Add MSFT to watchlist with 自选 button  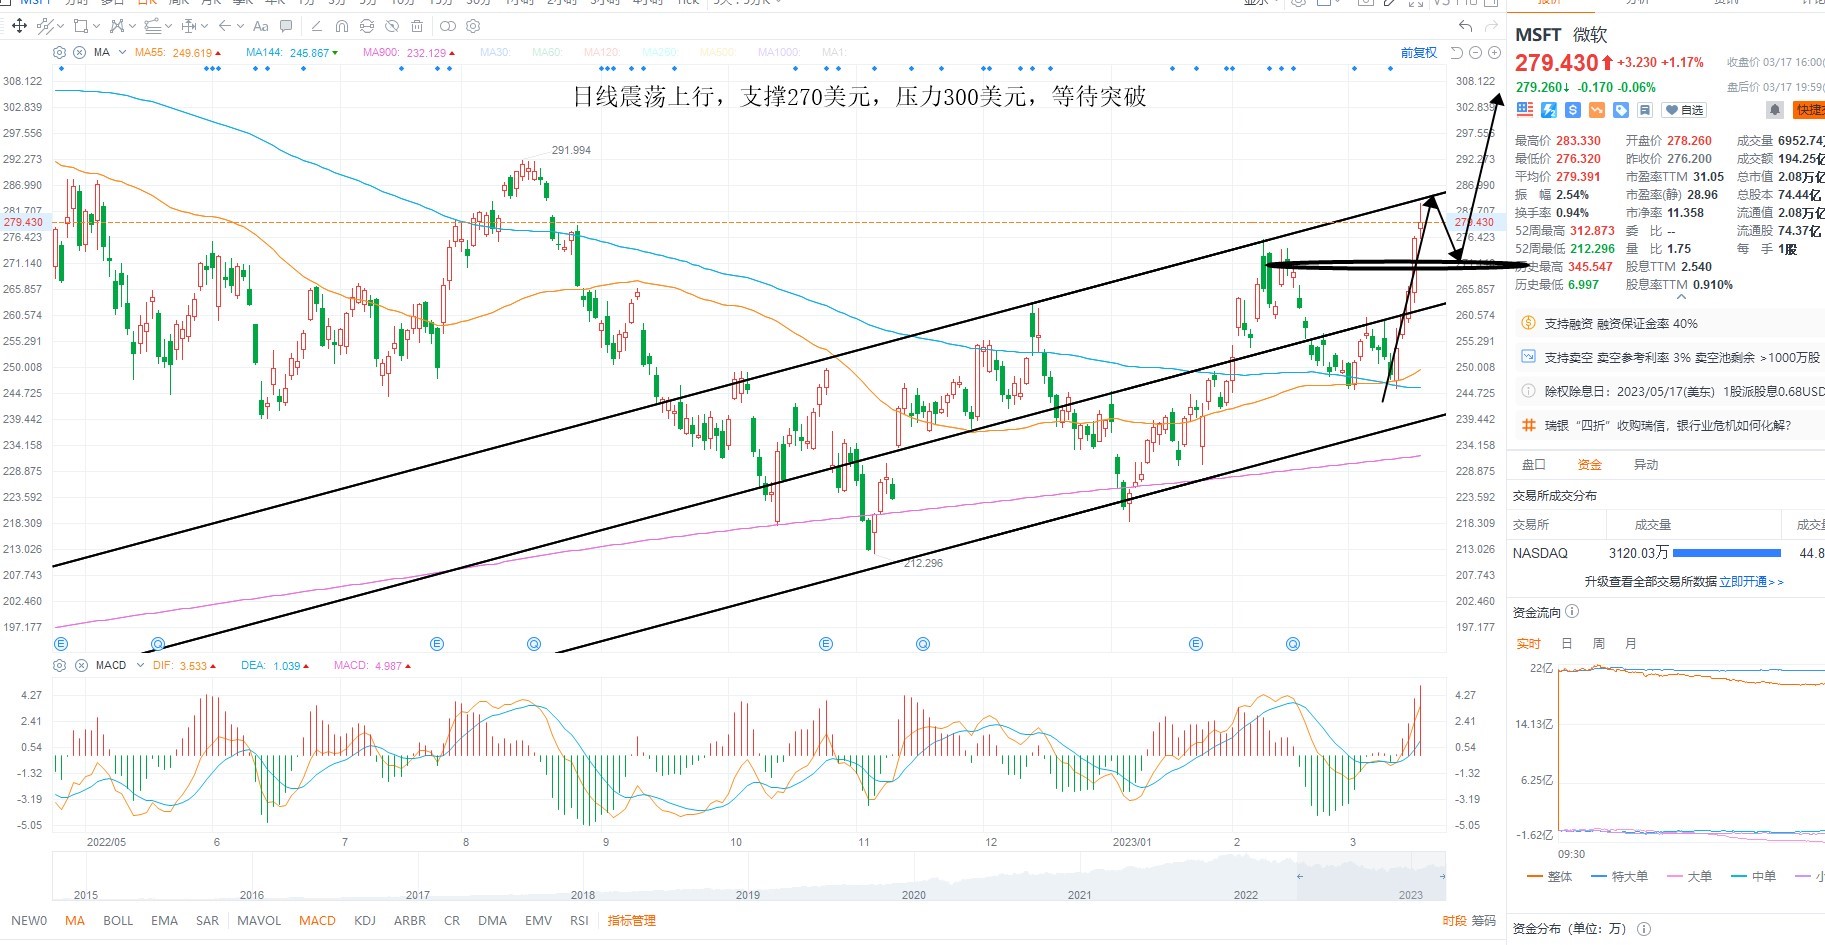pyautogui.click(x=1684, y=110)
